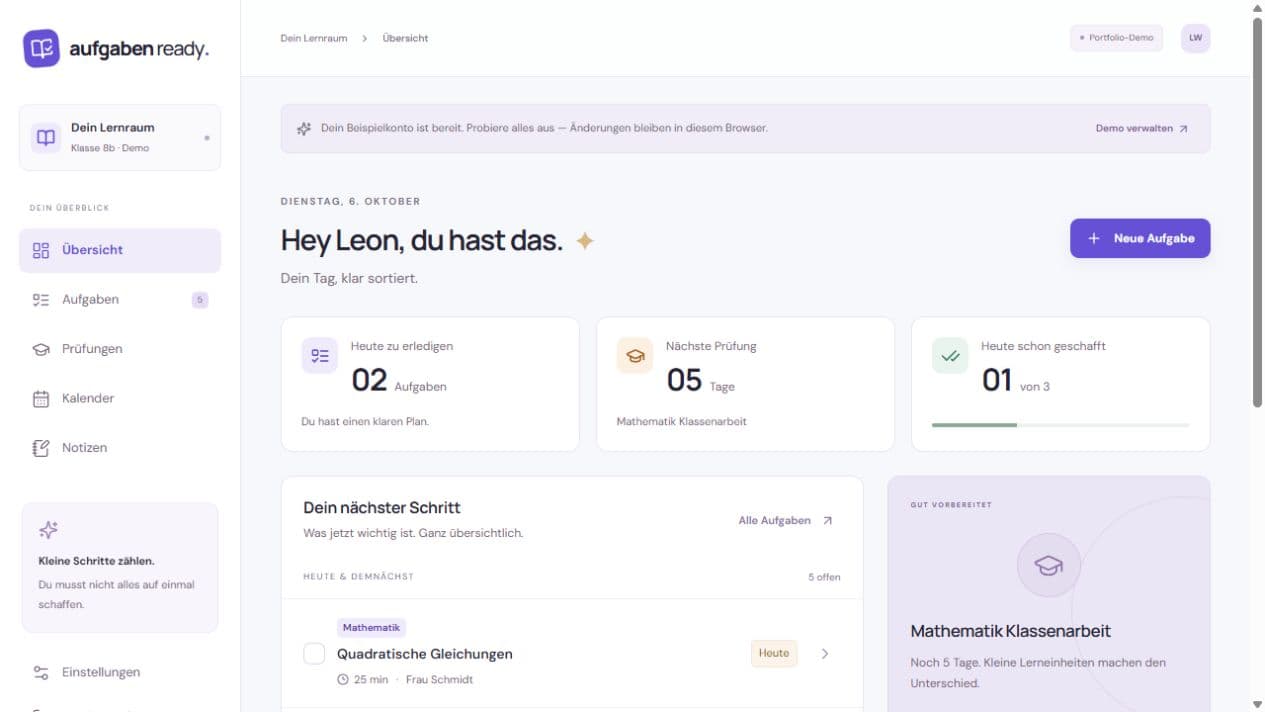Click the Mathematik Klassenarbeit heading in purple panel
This screenshot has width=1265, height=712.
pyautogui.click(x=1011, y=631)
